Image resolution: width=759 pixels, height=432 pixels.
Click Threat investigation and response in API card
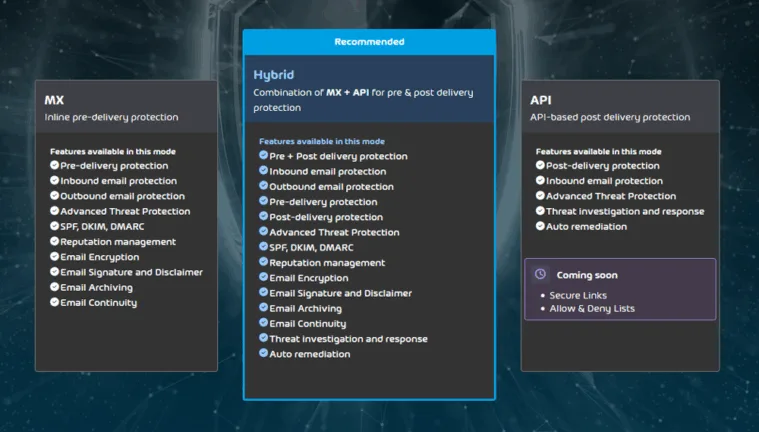625,211
